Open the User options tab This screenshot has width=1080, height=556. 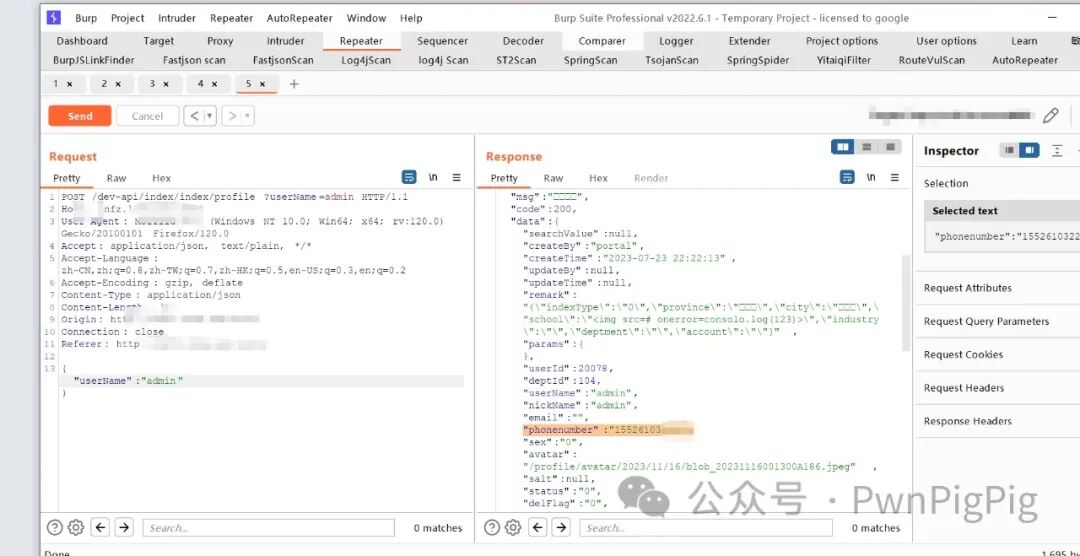(x=946, y=41)
